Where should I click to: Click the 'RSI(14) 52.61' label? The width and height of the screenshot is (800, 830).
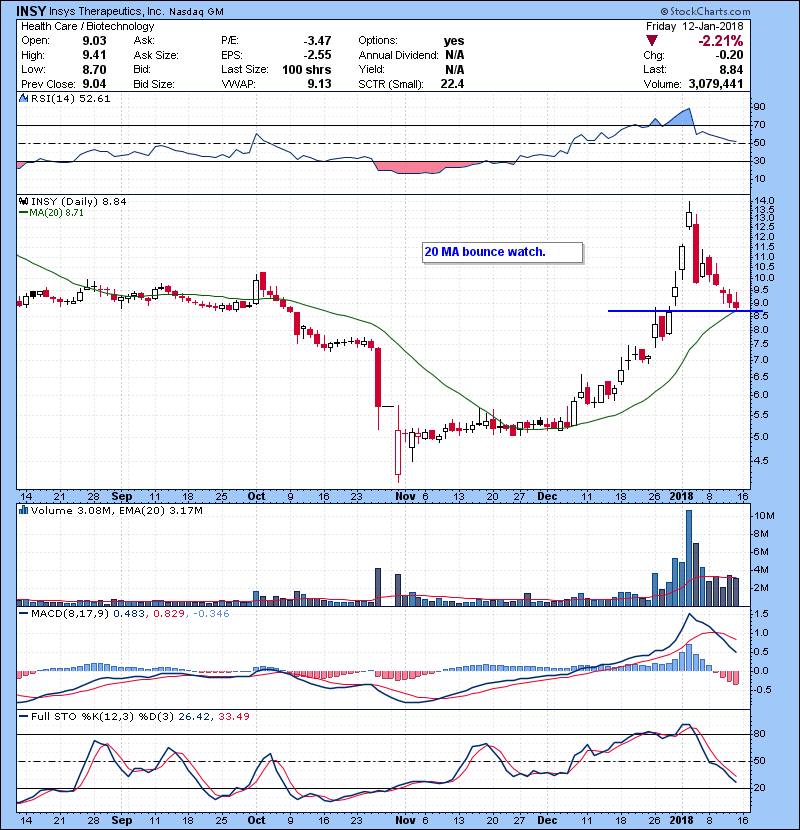(70, 98)
